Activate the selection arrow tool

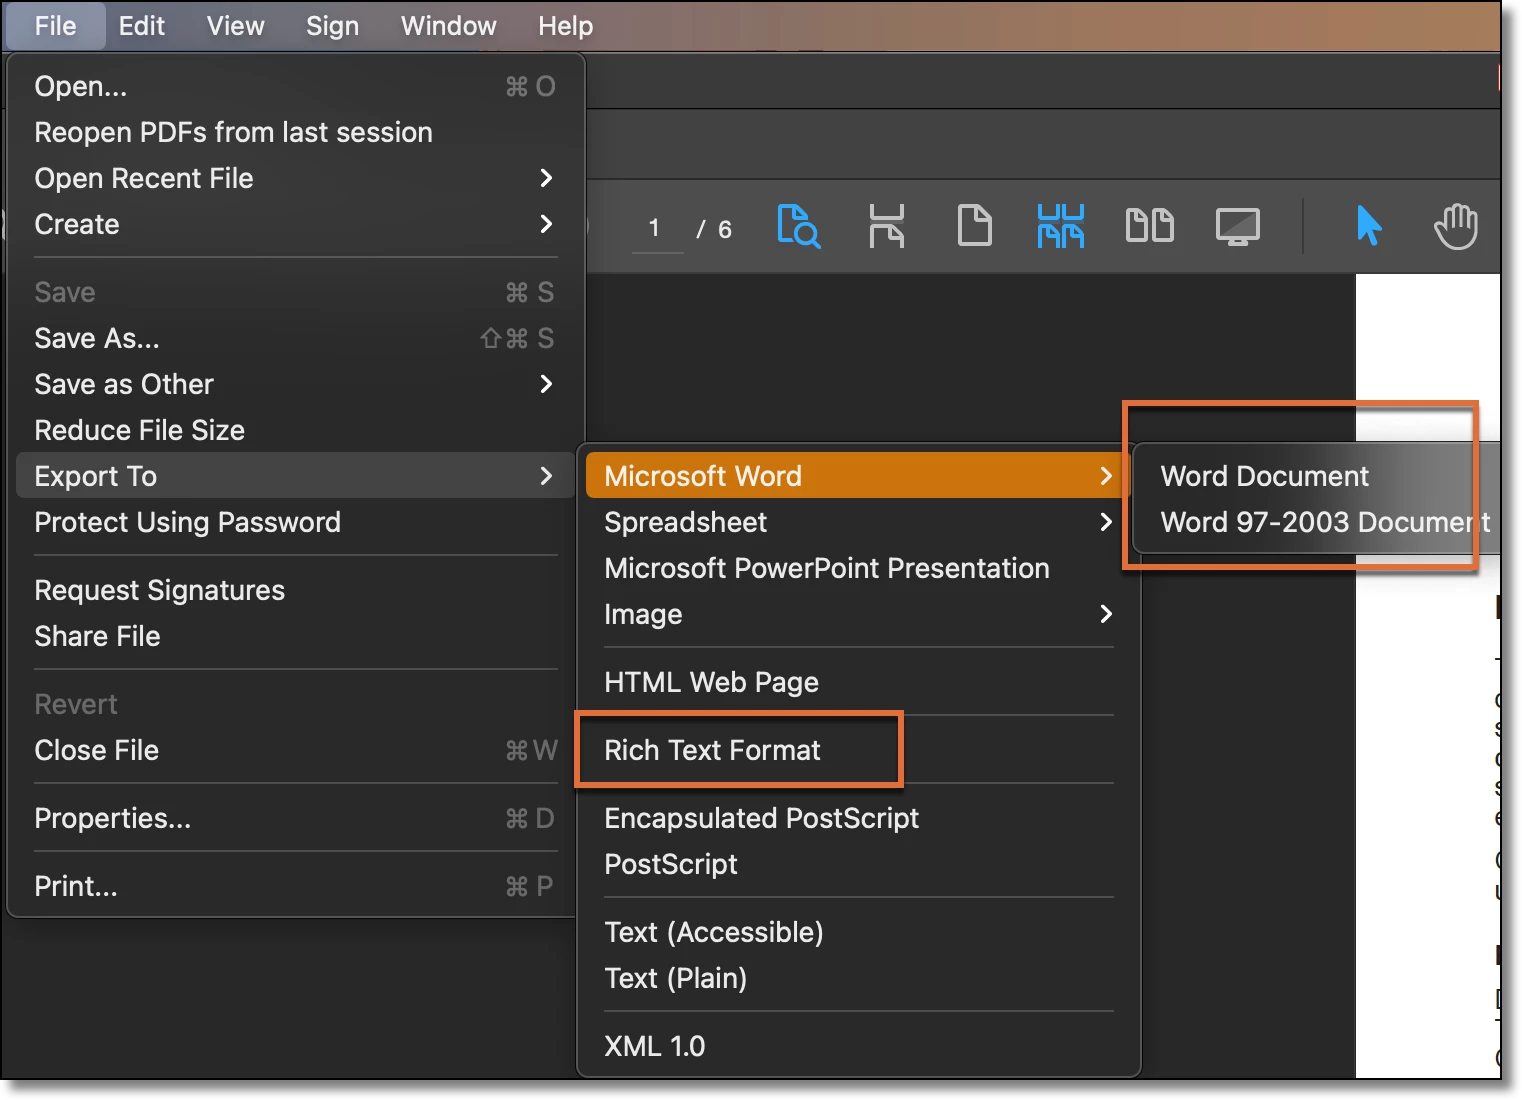click(x=1369, y=226)
